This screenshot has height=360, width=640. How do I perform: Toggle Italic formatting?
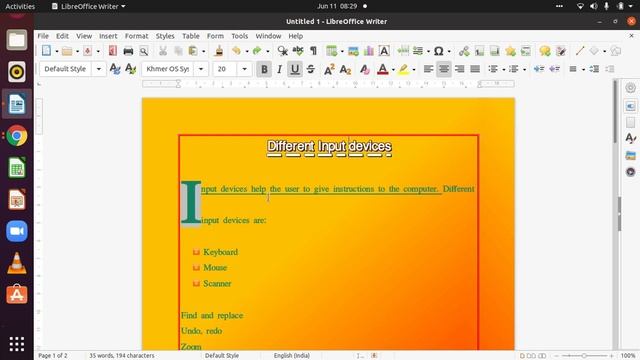[x=280, y=69]
